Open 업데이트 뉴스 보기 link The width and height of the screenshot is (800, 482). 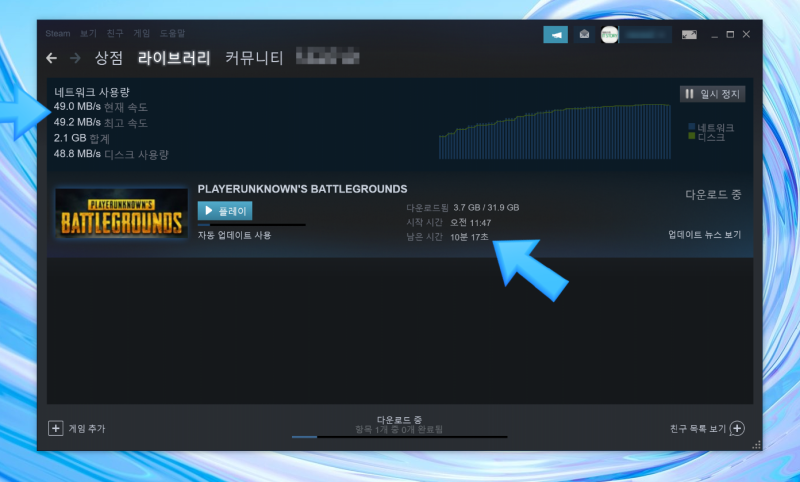705,235
